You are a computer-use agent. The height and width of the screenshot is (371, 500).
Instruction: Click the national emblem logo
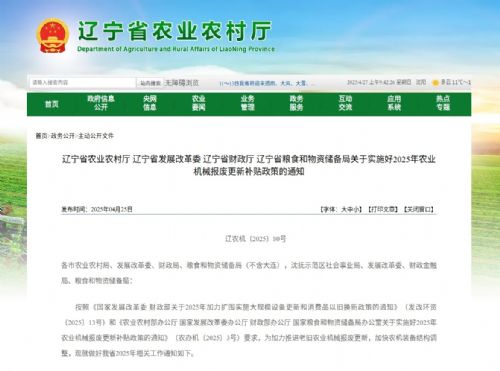pyautogui.click(x=52, y=36)
